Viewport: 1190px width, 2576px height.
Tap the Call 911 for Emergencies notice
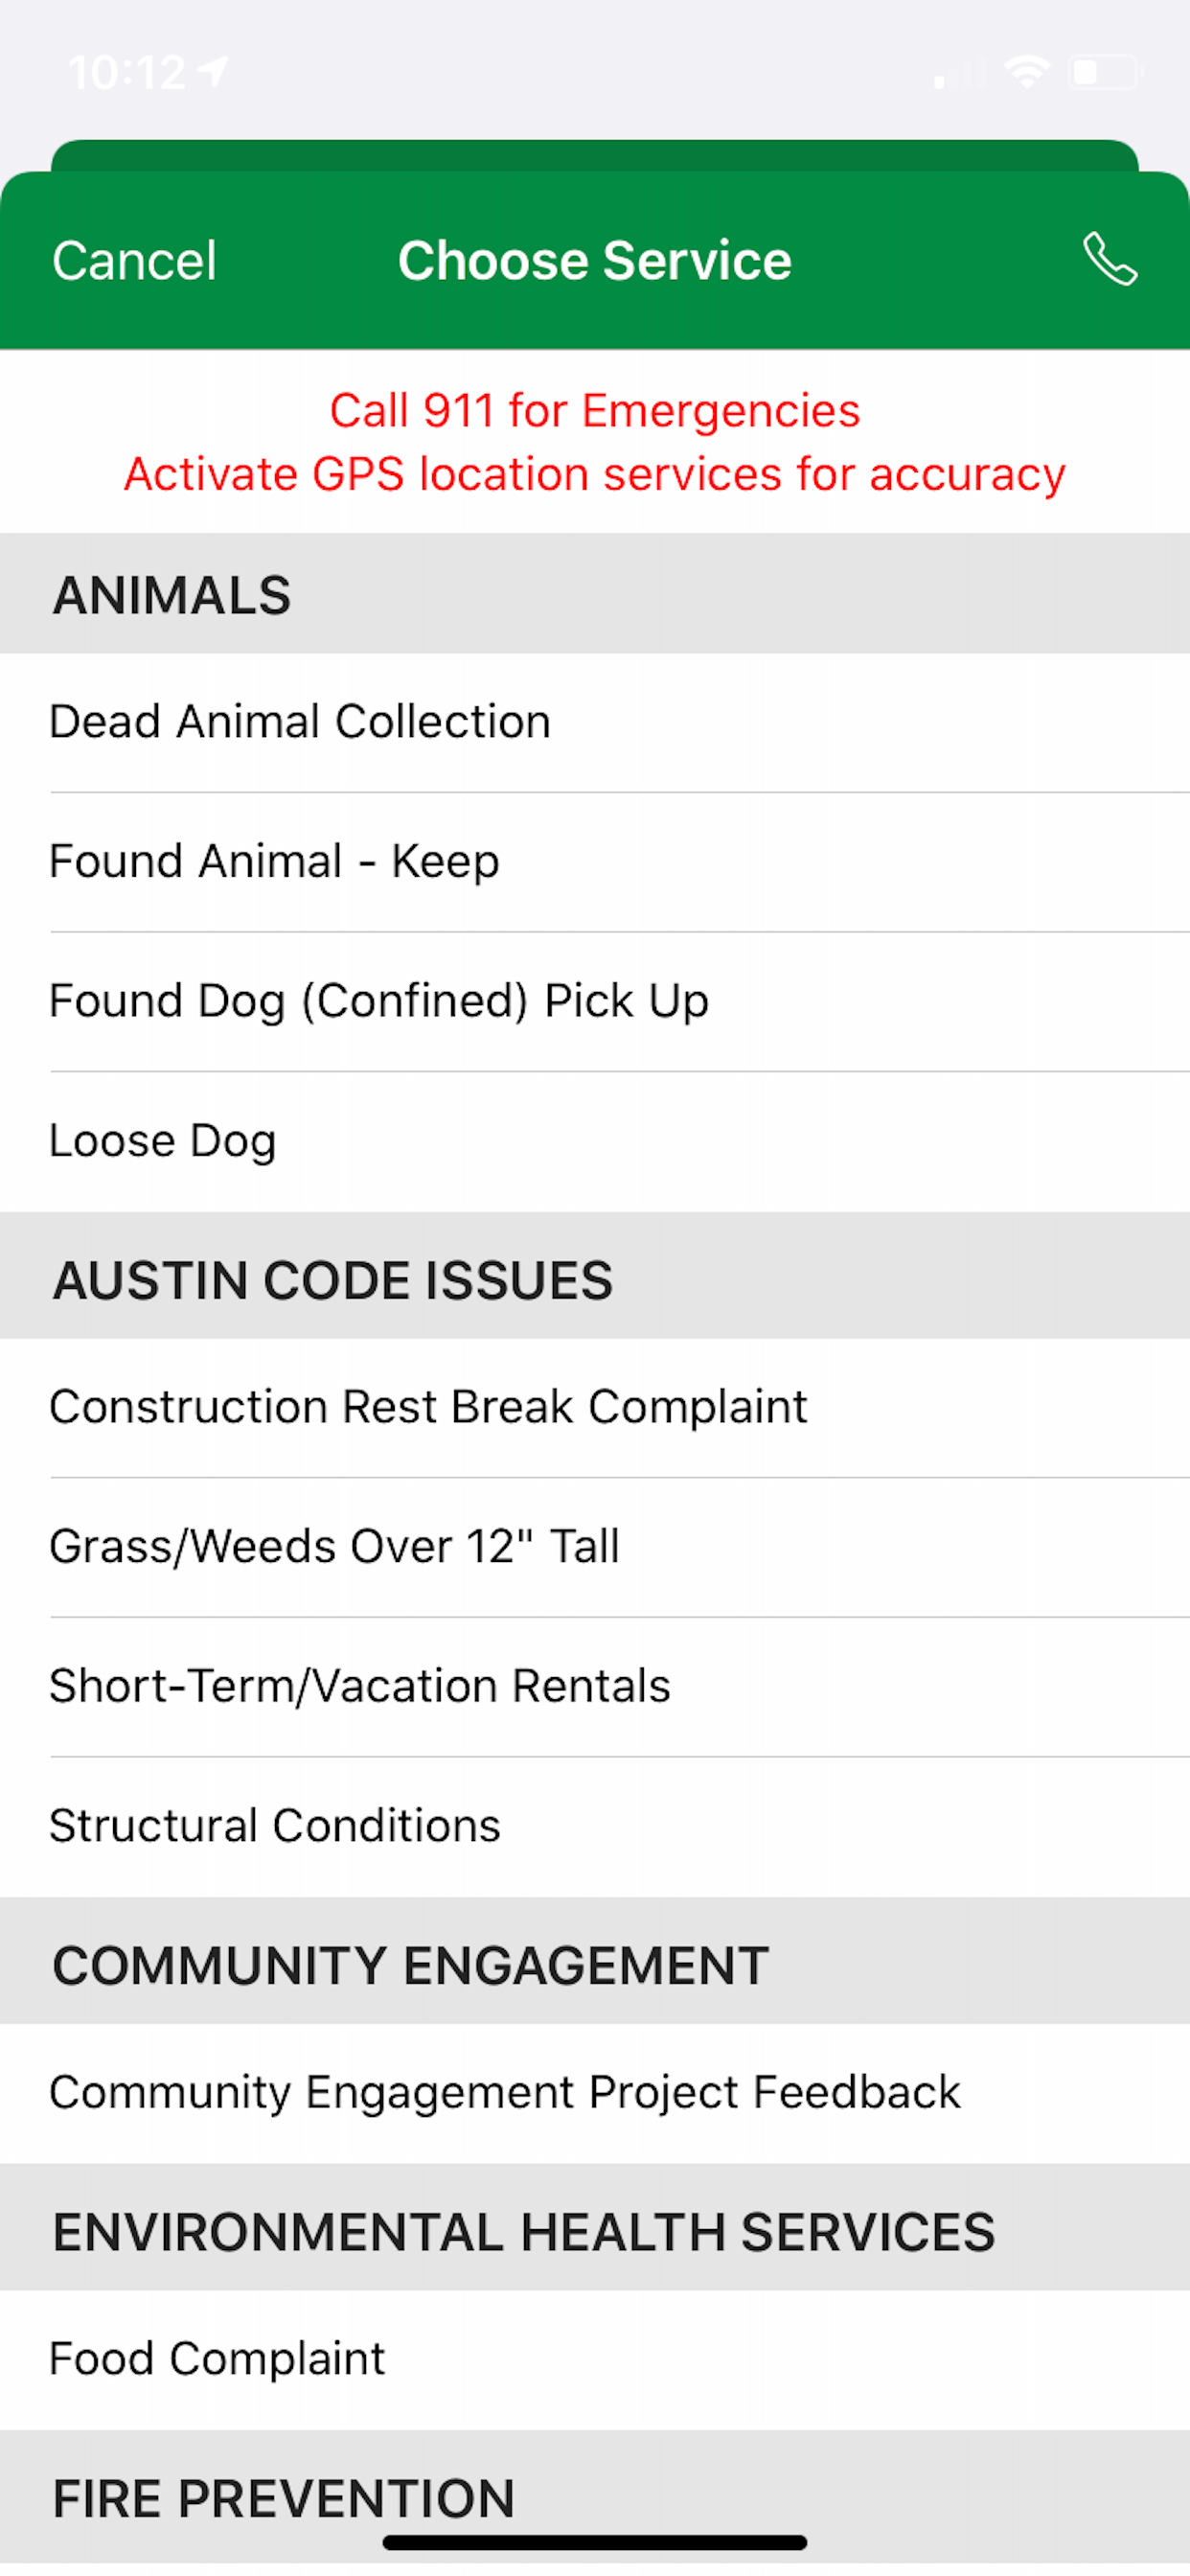pos(595,411)
